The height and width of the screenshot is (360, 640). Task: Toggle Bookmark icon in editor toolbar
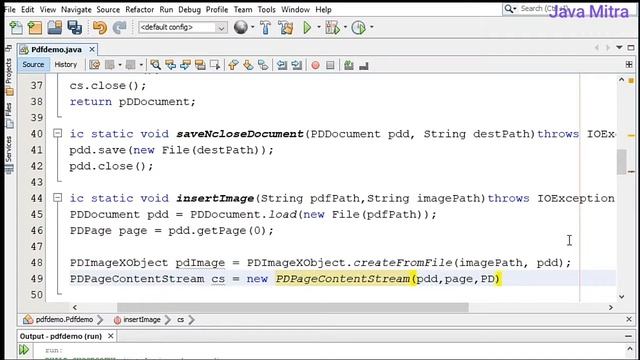(x=263, y=65)
